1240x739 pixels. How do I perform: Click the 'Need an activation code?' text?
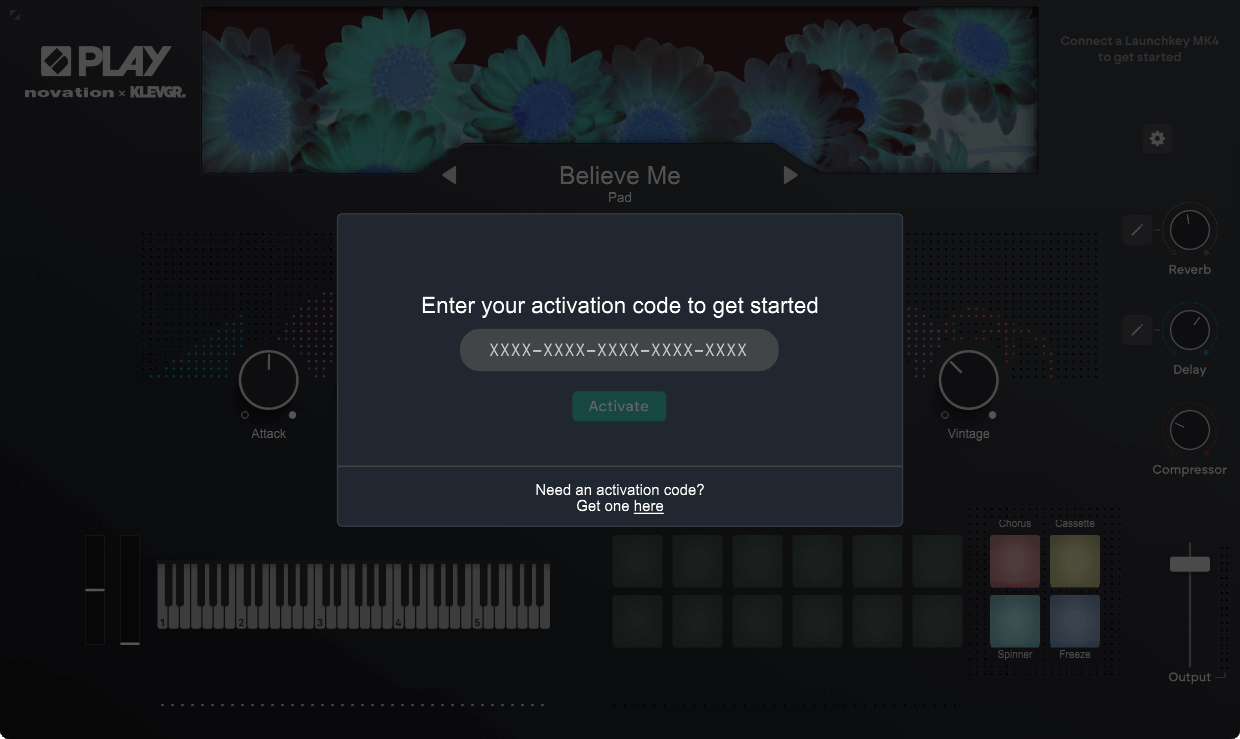tap(620, 490)
